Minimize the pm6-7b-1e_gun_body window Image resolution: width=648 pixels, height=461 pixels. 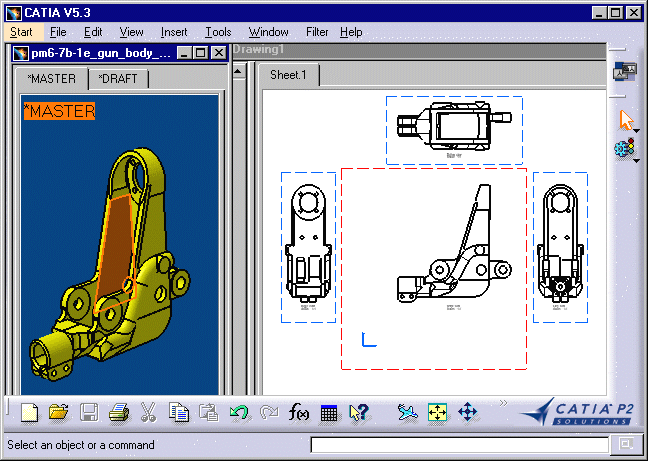click(x=184, y=53)
